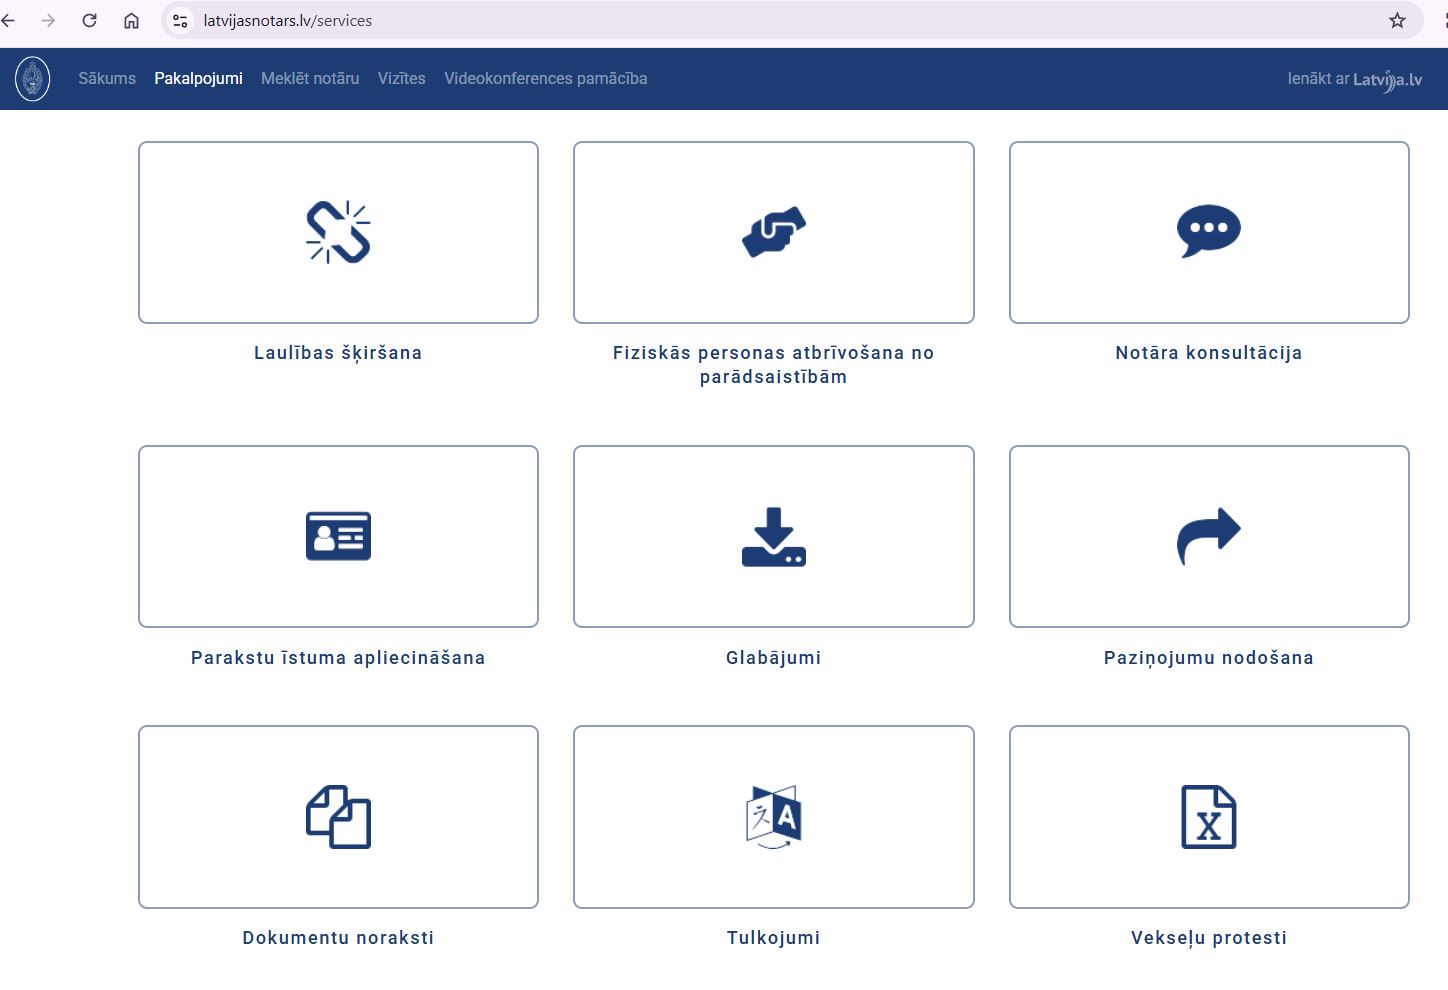Open the Meklēt notāru menu item
The height and width of the screenshot is (990, 1448).
pyautogui.click(x=310, y=79)
